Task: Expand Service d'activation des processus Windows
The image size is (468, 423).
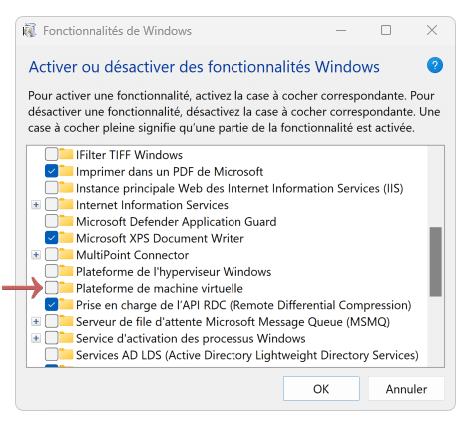Action: coord(36,338)
